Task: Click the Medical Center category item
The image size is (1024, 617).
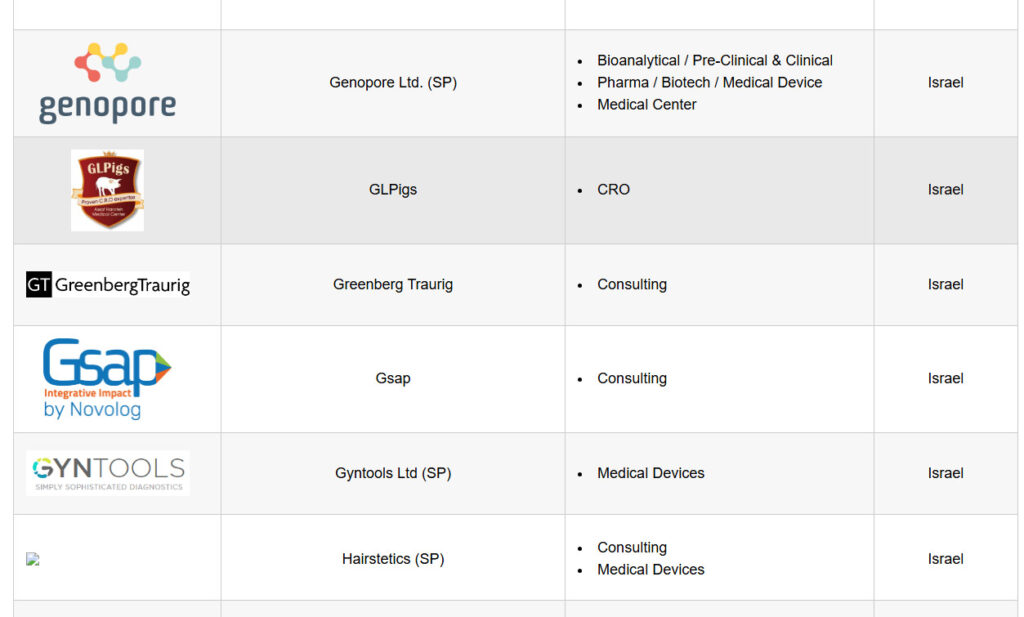Action: tap(647, 105)
